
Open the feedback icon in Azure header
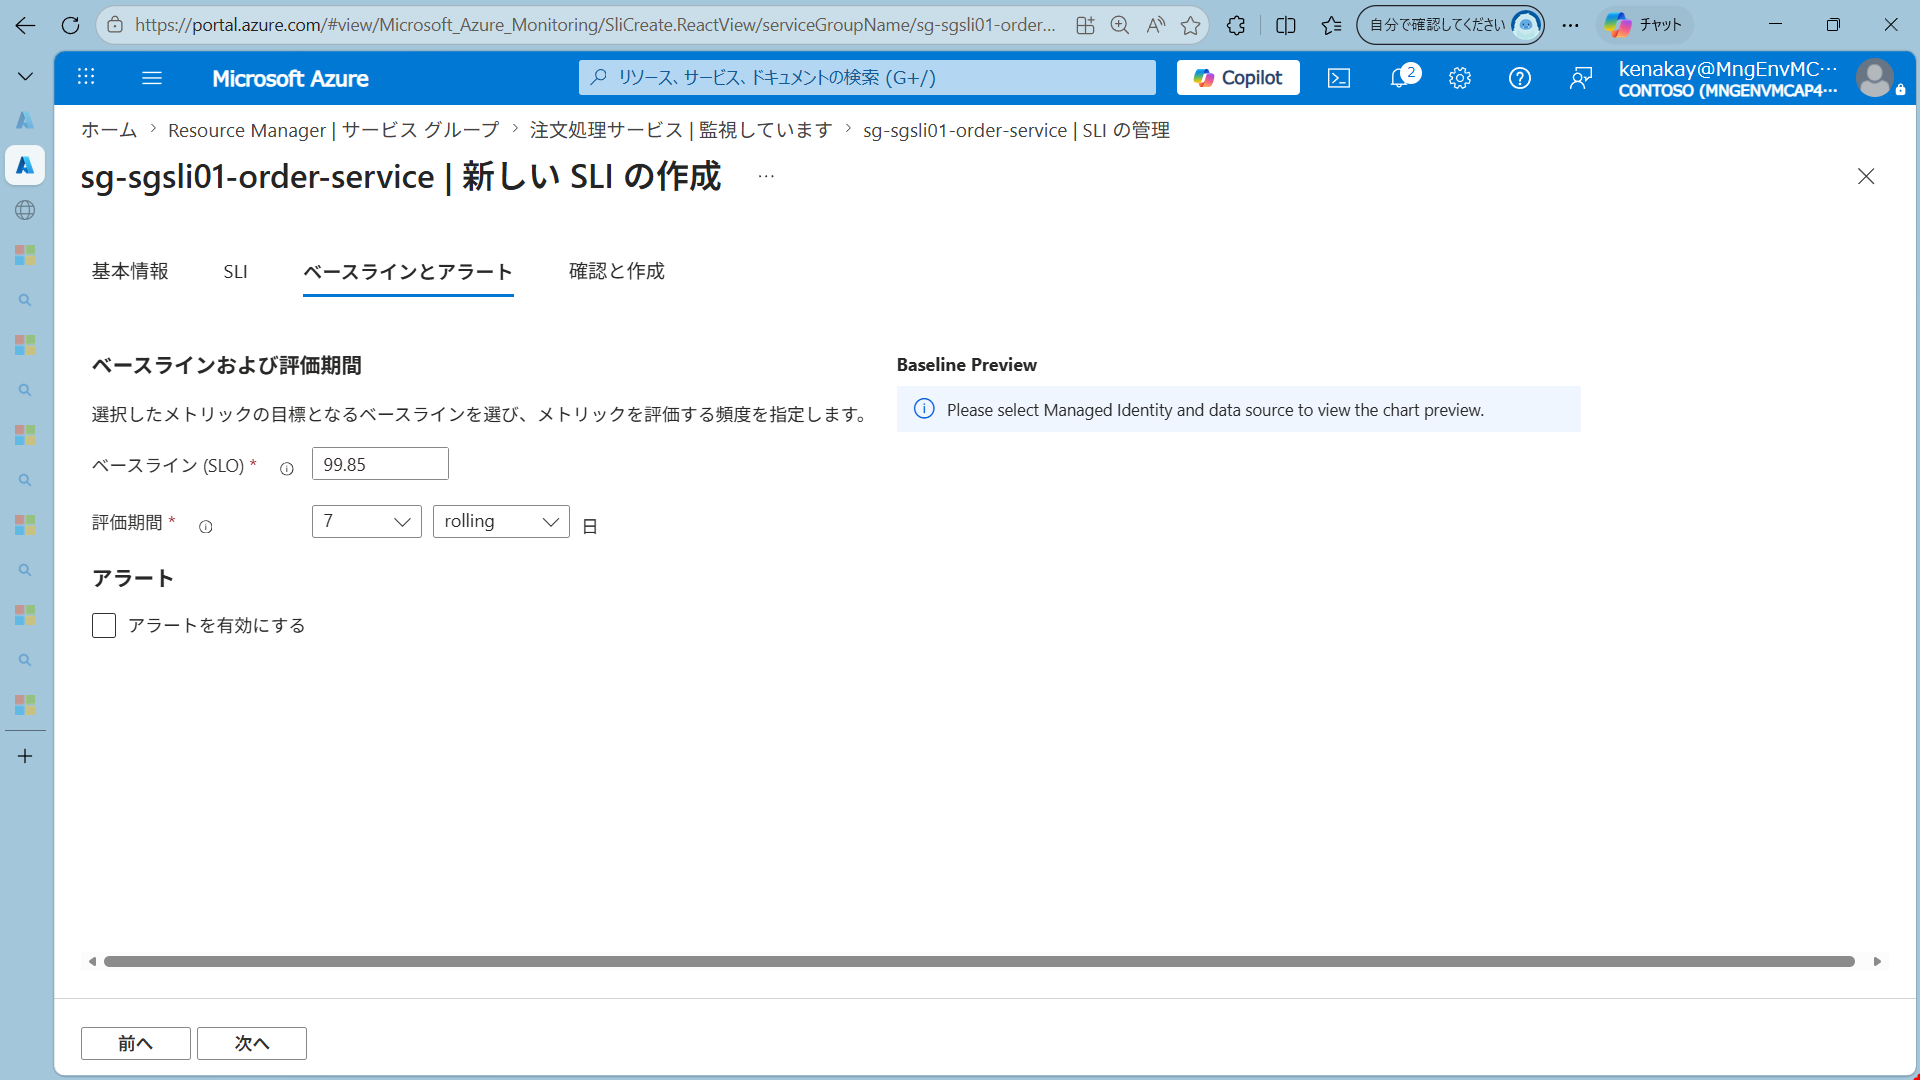pos(1581,78)
